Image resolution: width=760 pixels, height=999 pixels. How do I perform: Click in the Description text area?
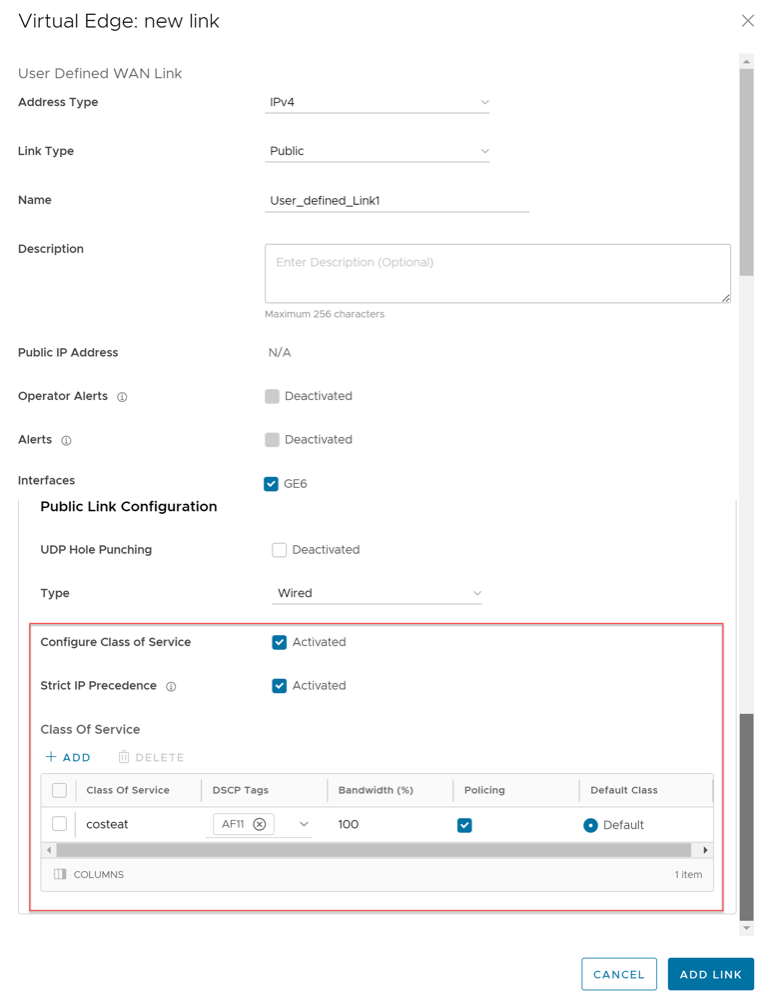tap(497, 273)
